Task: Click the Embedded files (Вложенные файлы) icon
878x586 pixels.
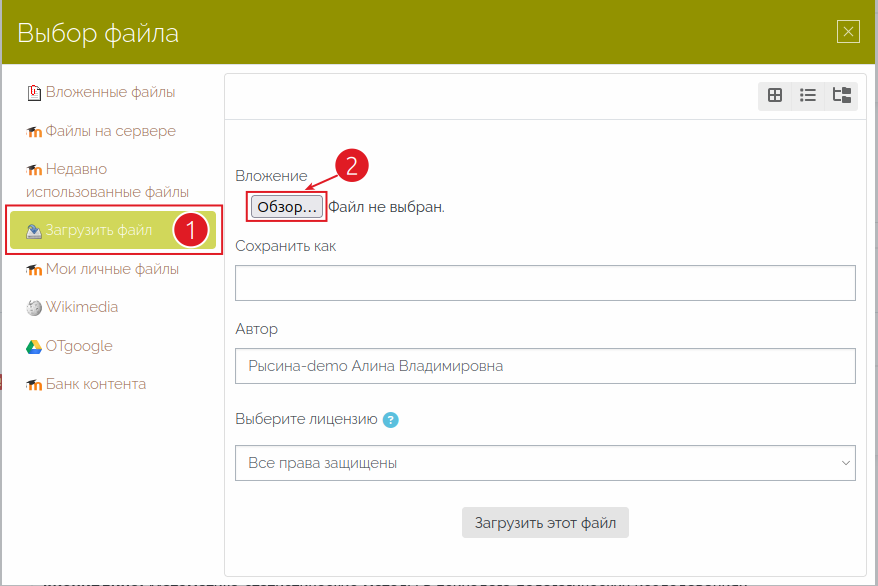Action: tap(34, 93)
